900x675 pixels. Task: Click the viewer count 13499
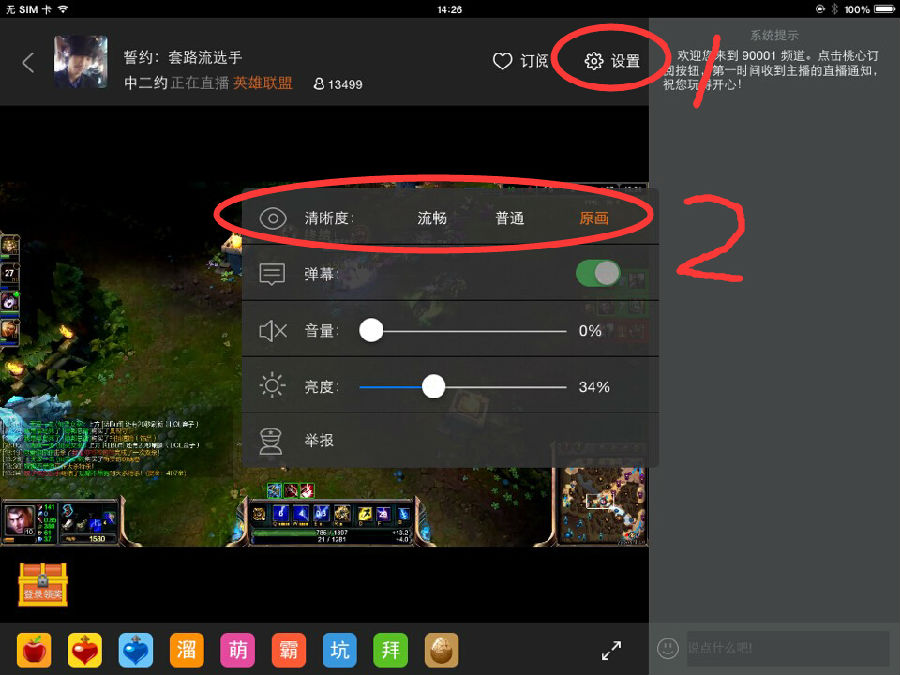pyautogui.click(x=339, y=84)
